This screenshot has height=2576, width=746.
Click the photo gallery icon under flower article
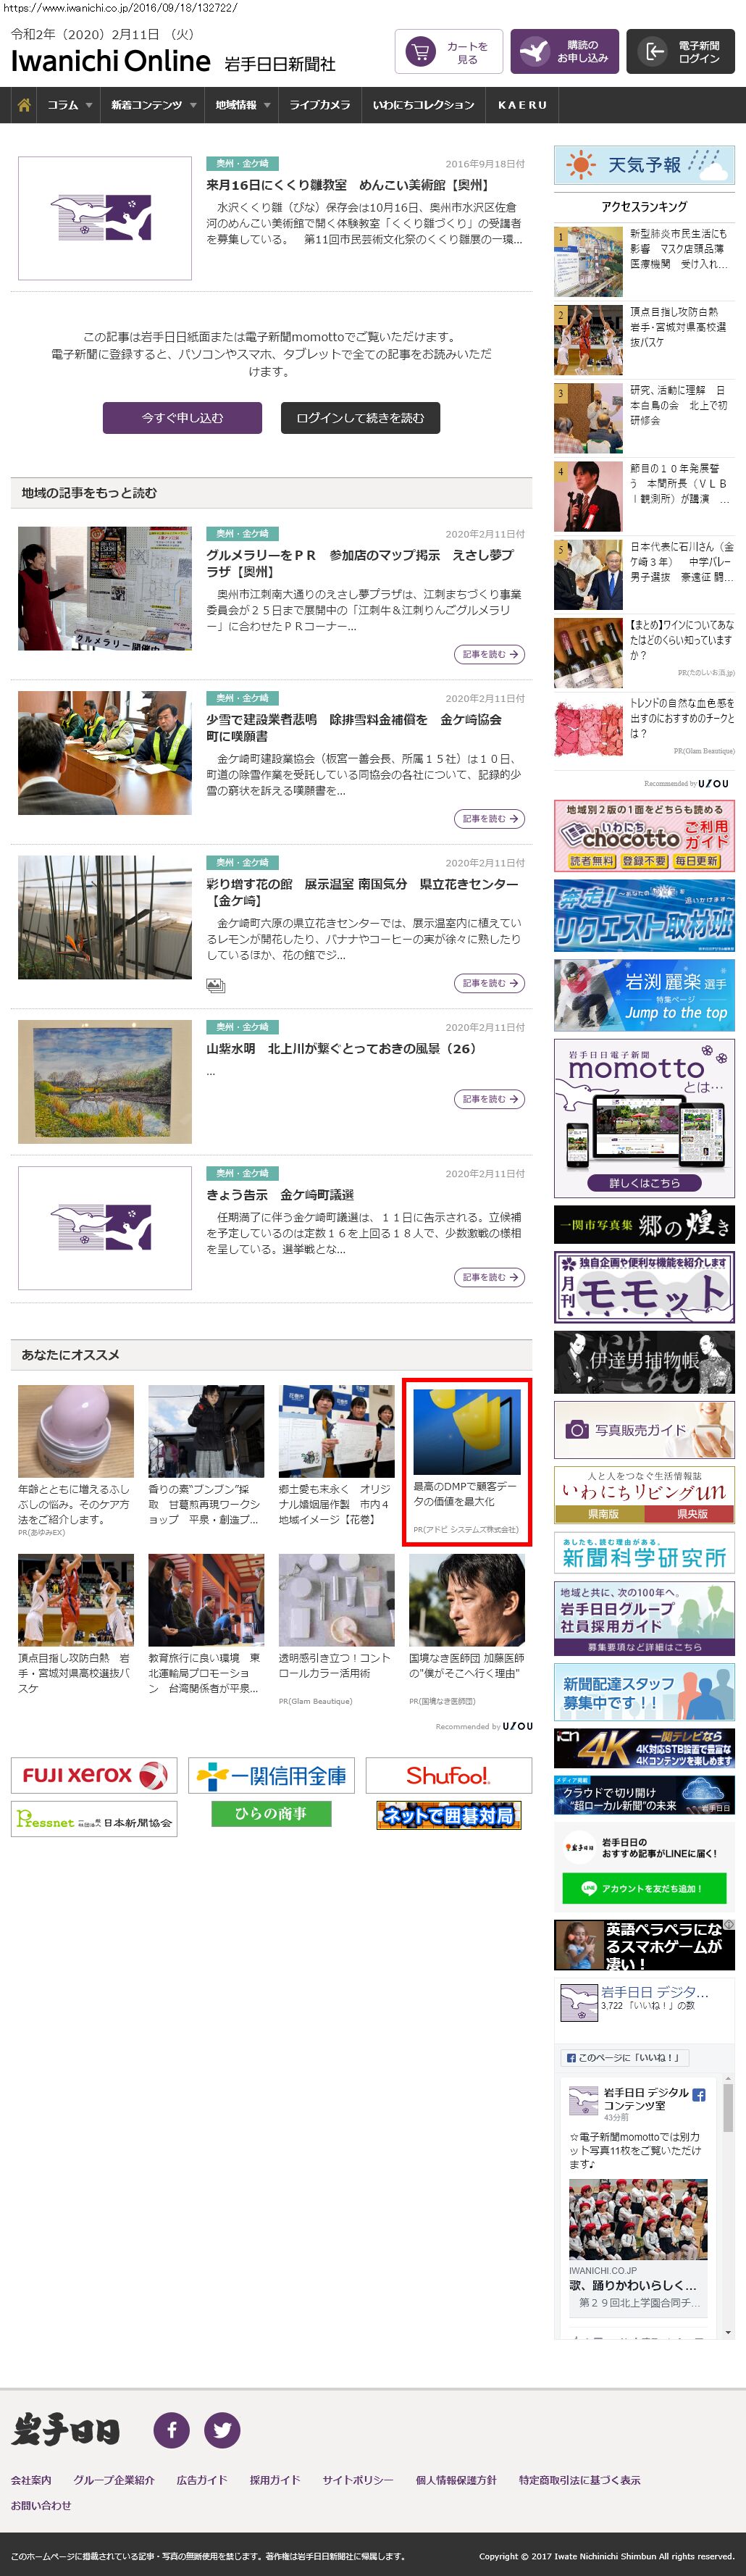[x=215, y=985]
